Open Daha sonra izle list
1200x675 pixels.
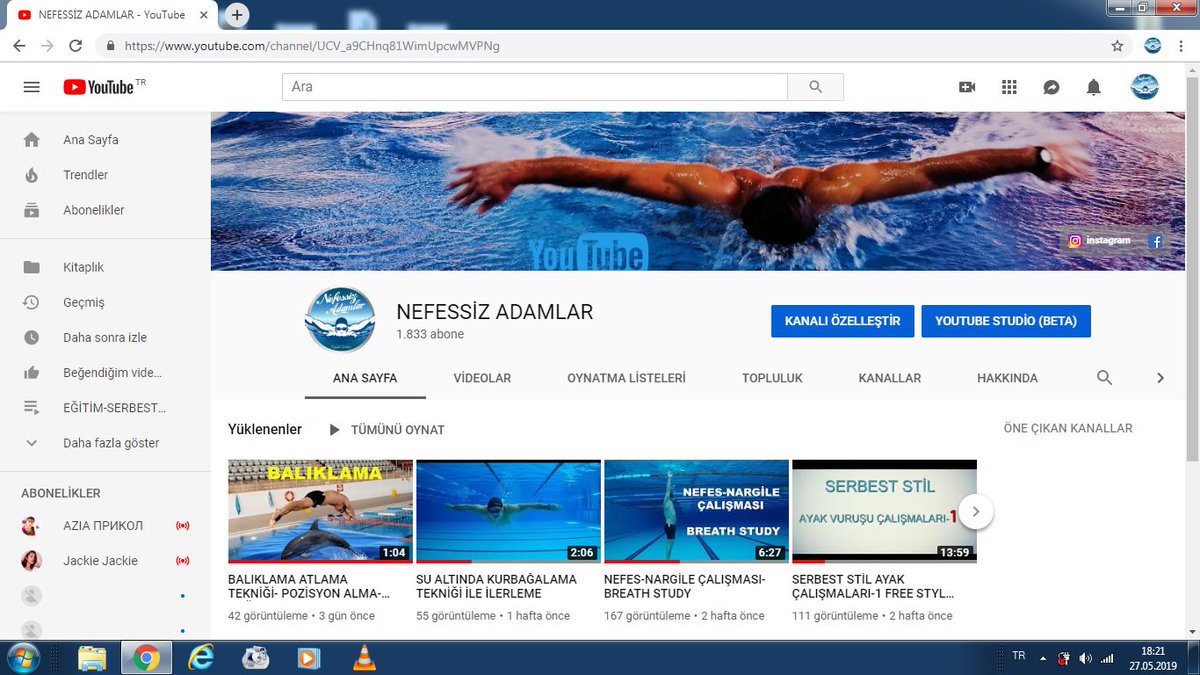105,337
